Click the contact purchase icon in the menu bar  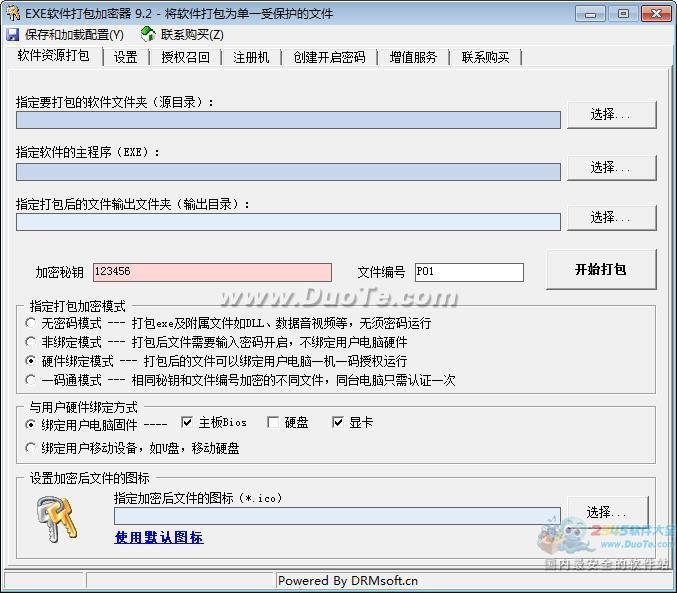pos(148,34)
